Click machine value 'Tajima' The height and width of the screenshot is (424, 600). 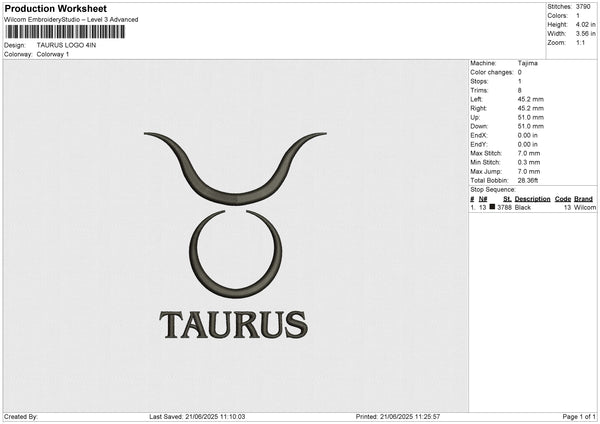point(527,63)
